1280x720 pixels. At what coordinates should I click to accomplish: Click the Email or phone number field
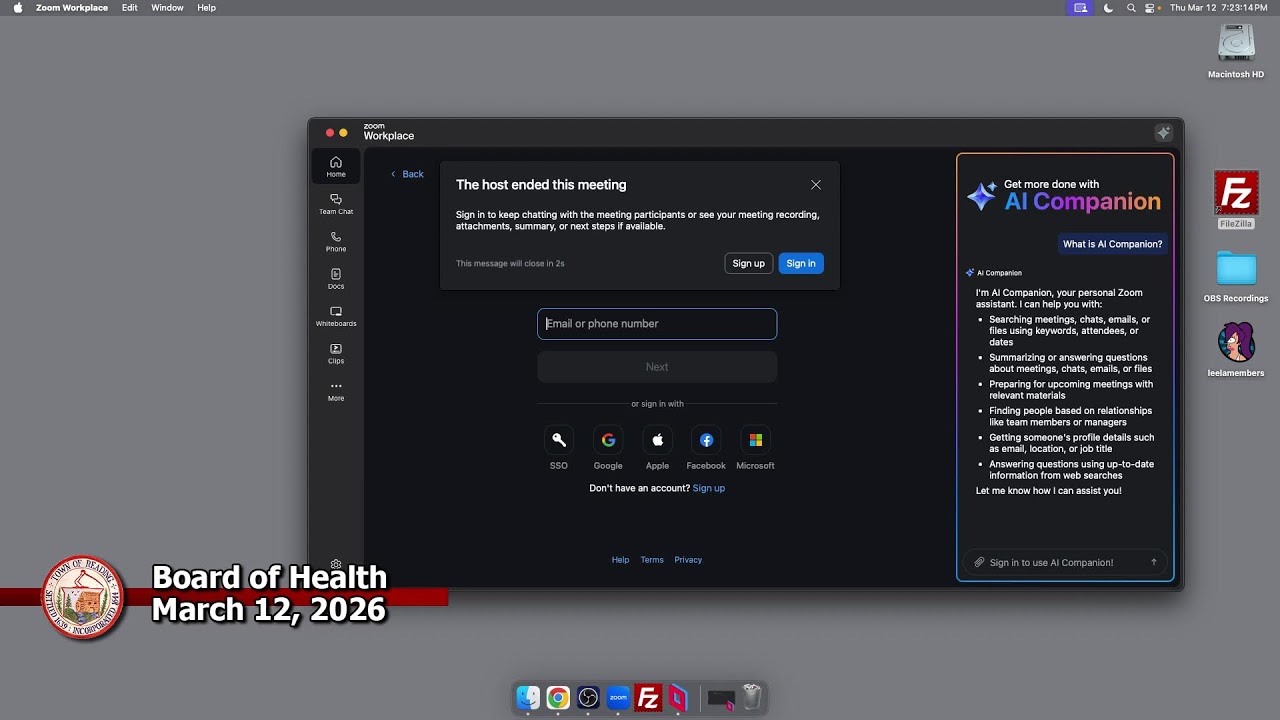click(x=657, y=324)
